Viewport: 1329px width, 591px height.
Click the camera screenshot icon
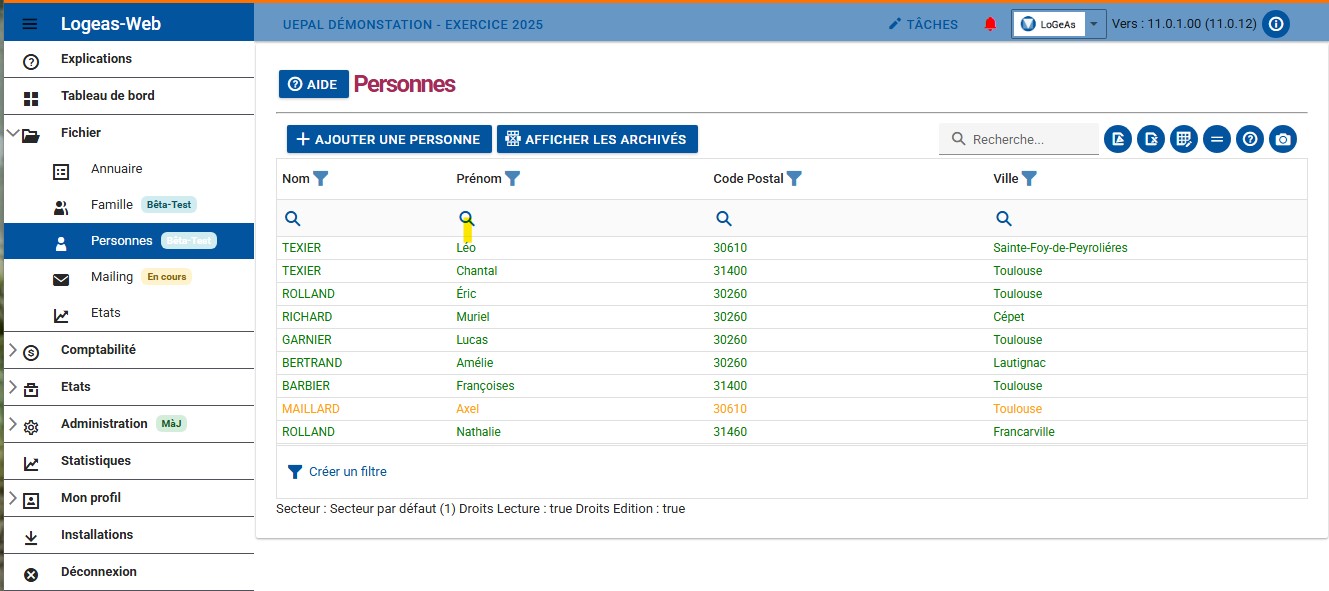click(x=1283, y=140)
